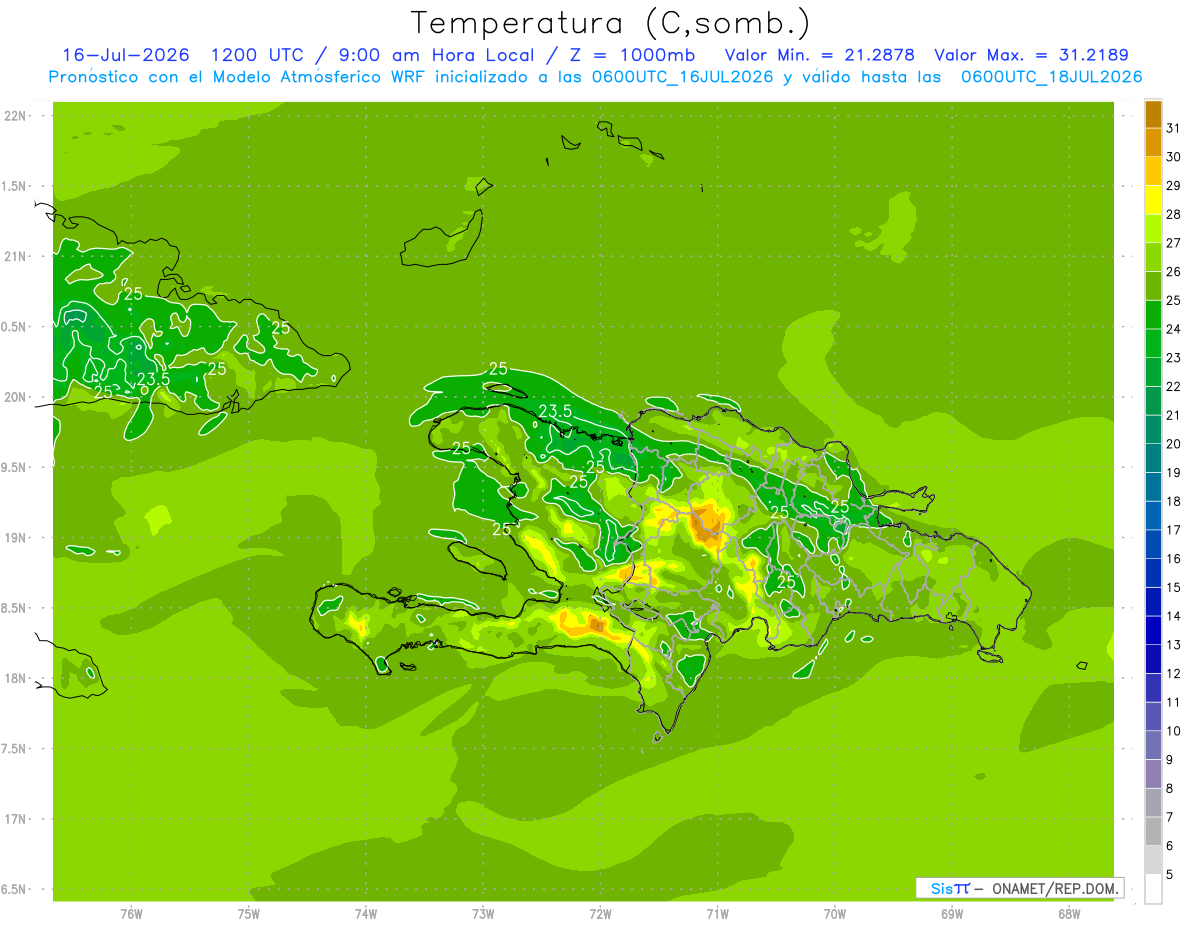1200x927 pixels.
Task: Click the "75W" longitude label
Action: point(249,913)
